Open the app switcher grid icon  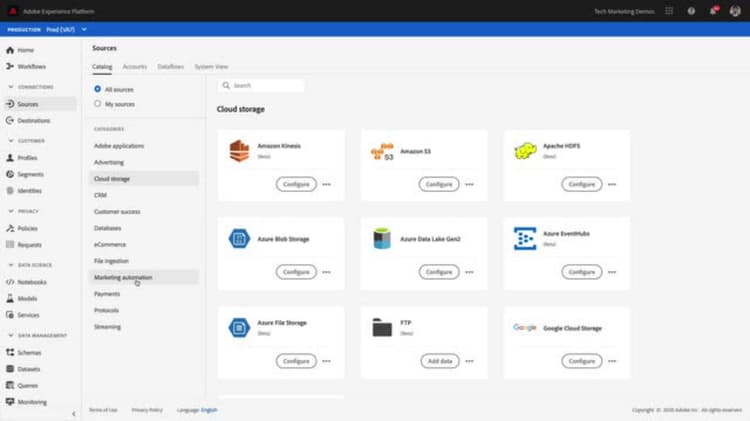point(669,11)
